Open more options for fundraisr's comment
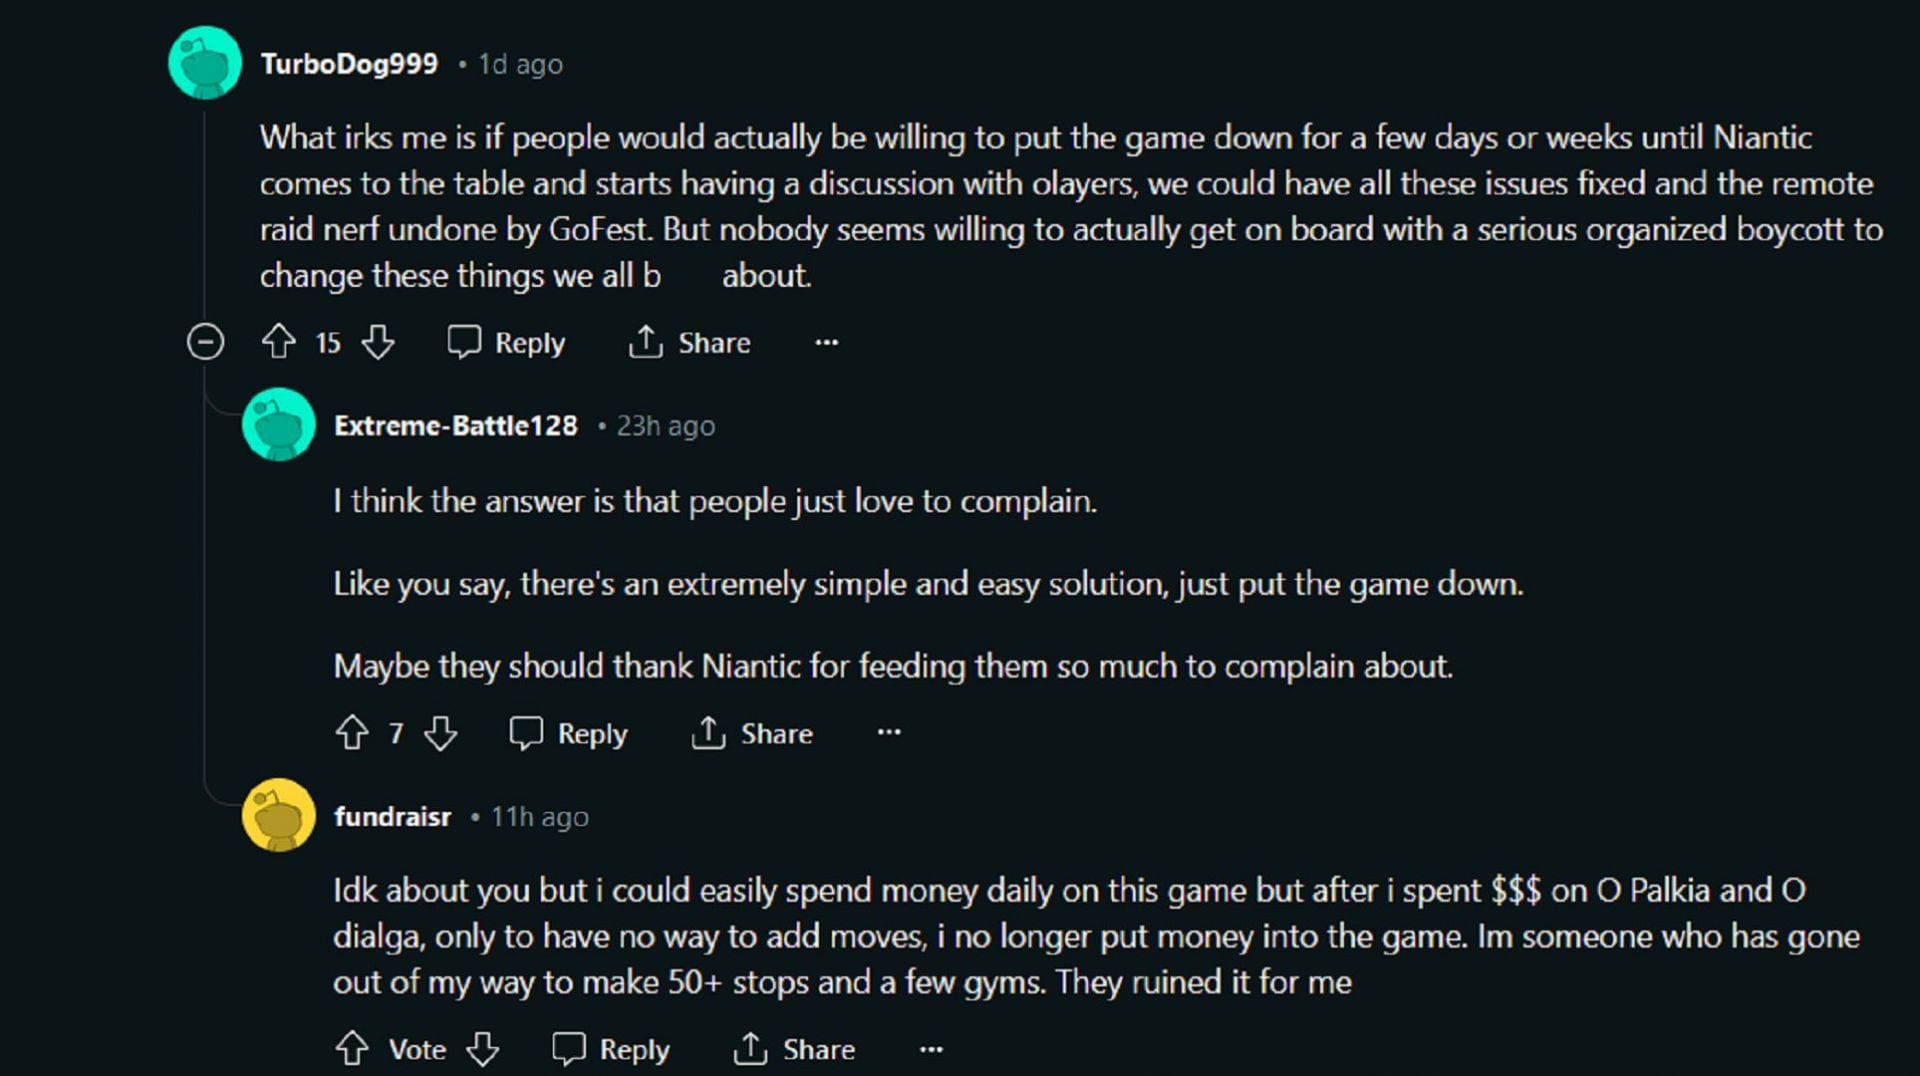This screenshot has width=1920, height=1076. click(x=930, y=1048)
